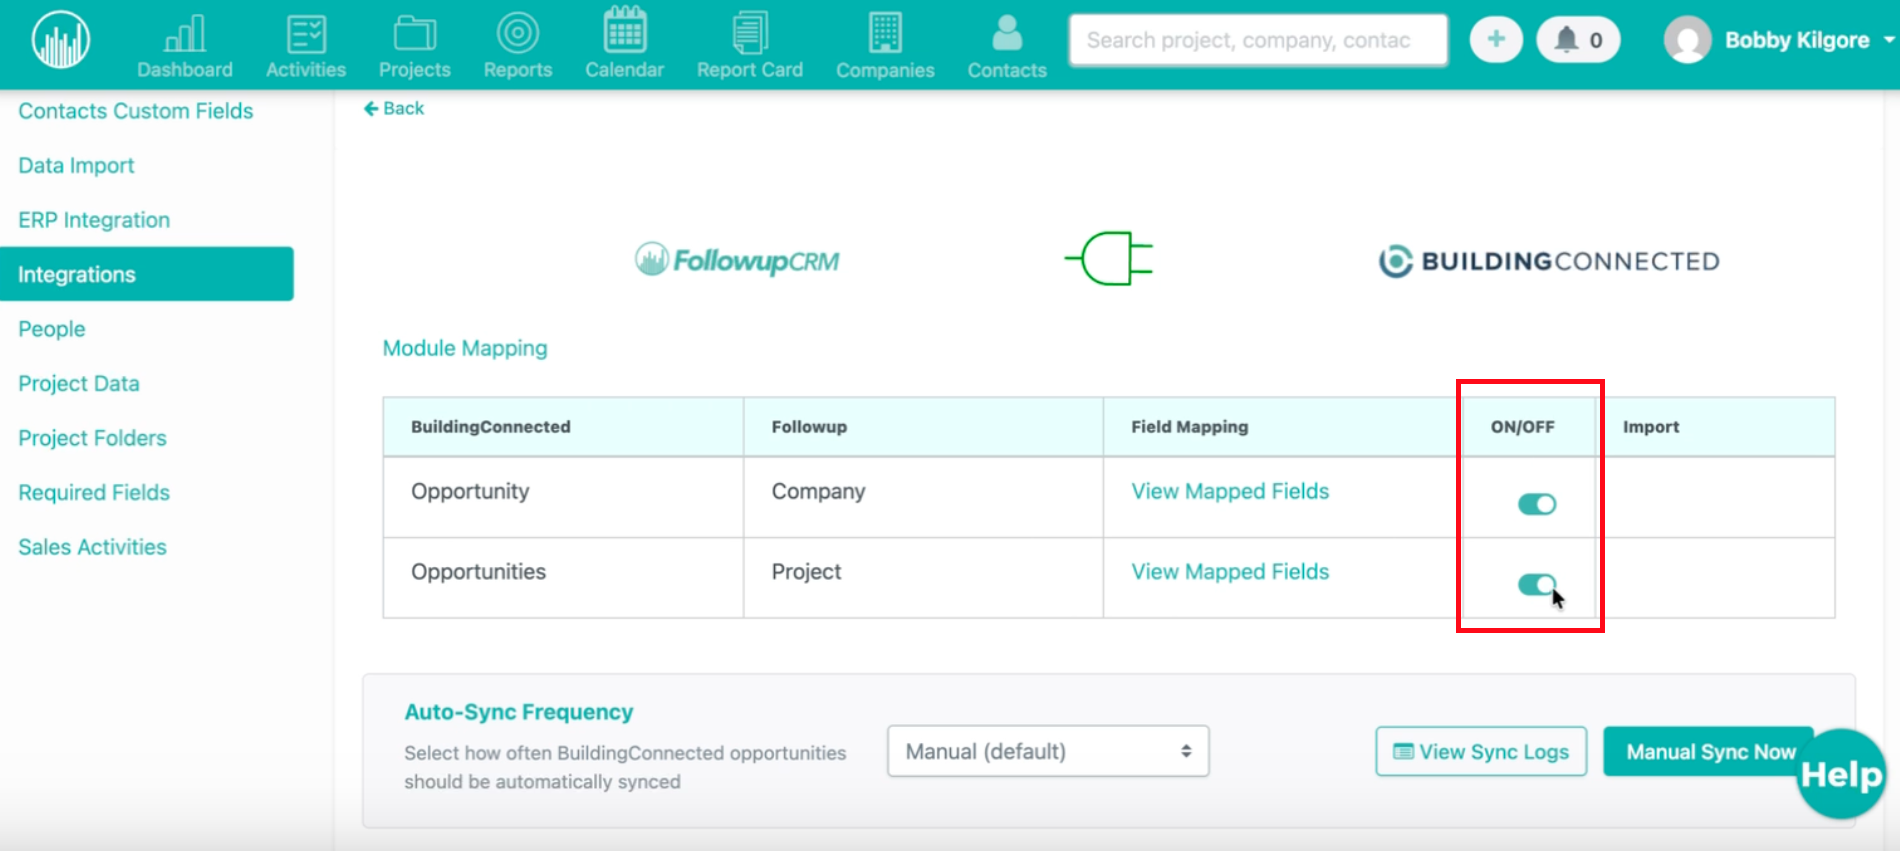Select Required Fields in sidebar
The image size is (1900, 851).
[94, 492]
